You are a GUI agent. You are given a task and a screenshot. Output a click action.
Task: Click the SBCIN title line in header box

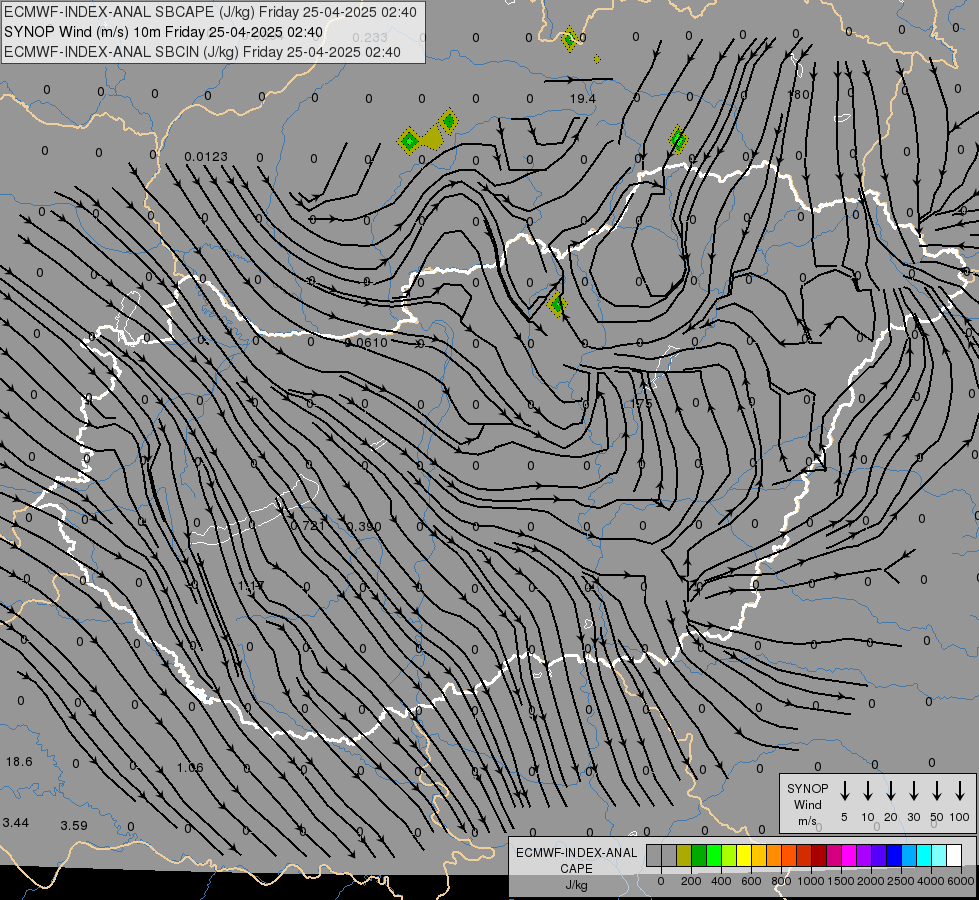coord(202,52)
